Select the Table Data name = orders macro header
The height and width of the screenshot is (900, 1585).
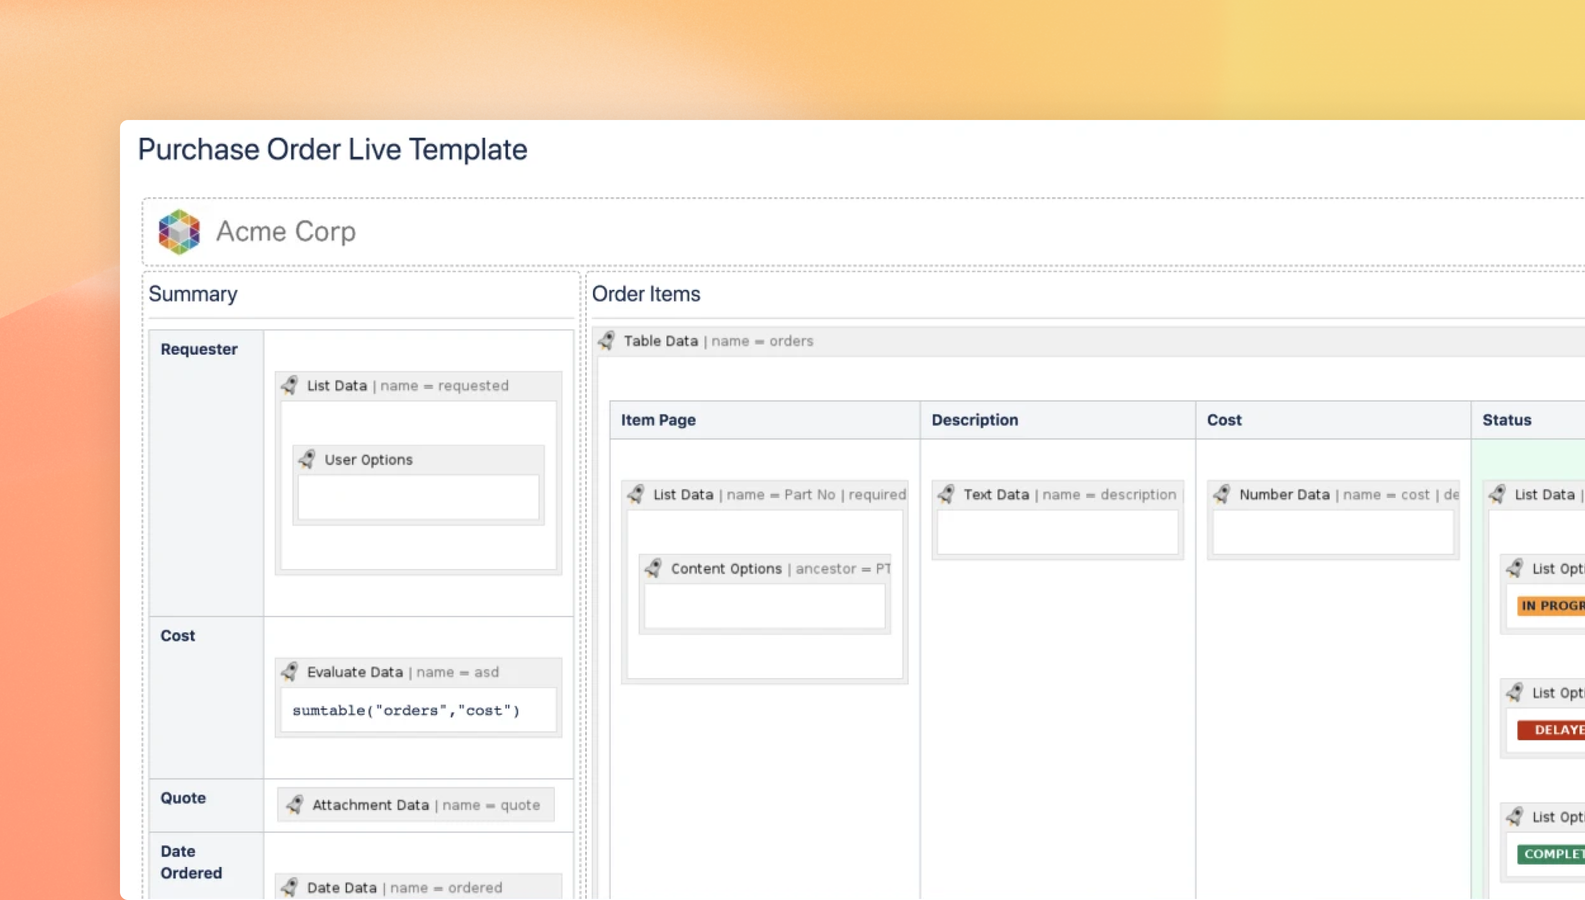pos(1089,341)
